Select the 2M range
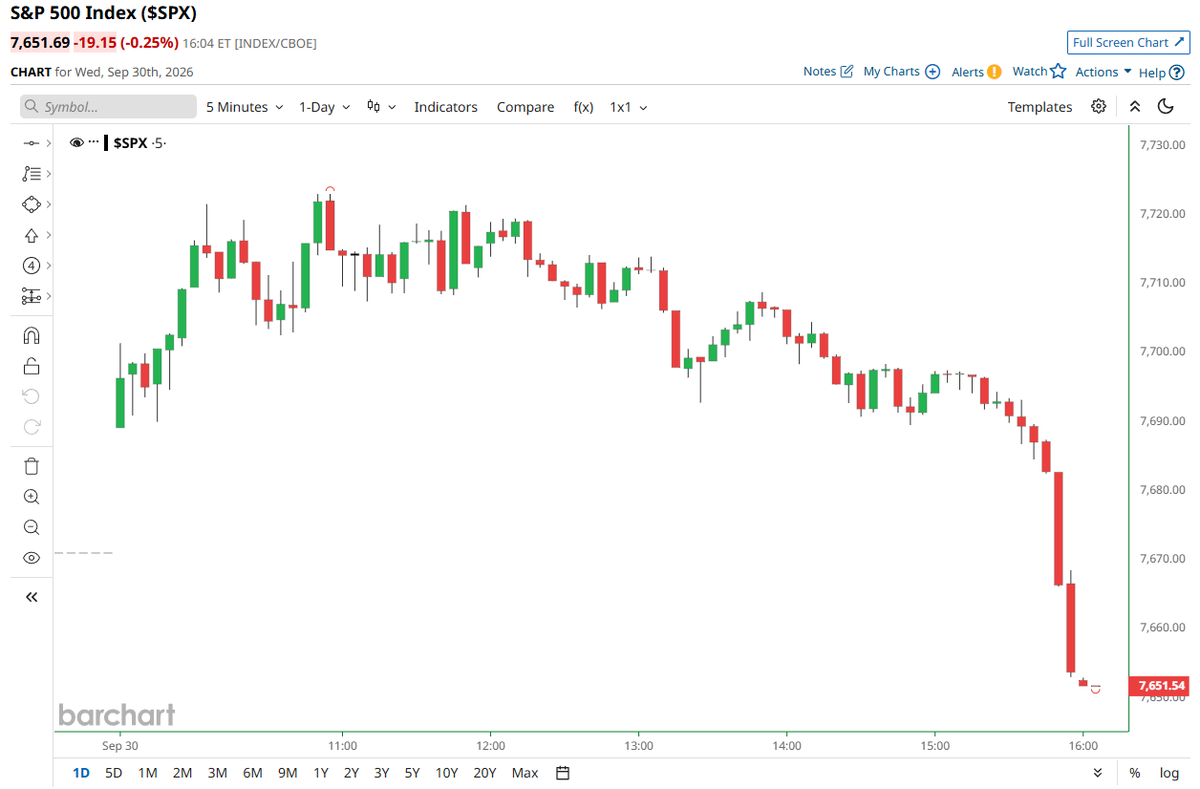1200x789 pixels. [x=182, y=773]
